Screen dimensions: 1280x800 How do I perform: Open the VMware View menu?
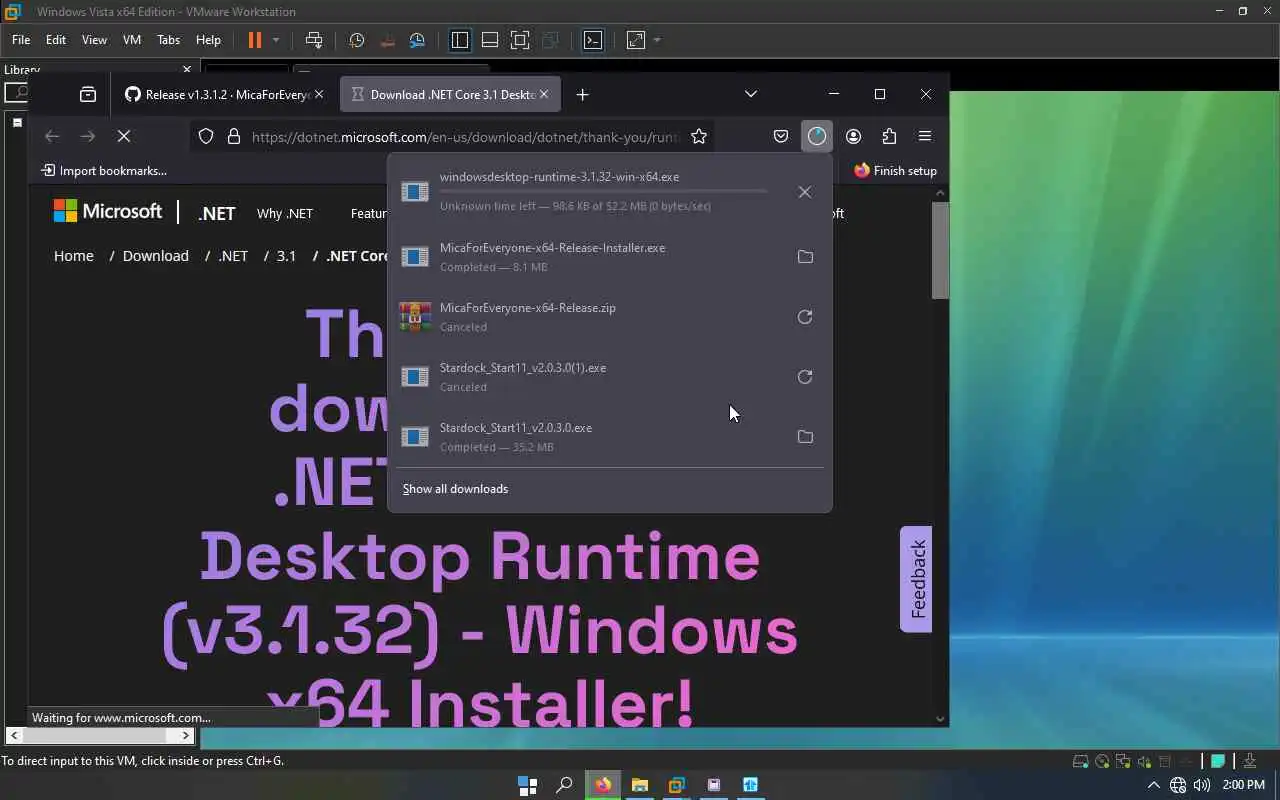[x=94, y=40]
